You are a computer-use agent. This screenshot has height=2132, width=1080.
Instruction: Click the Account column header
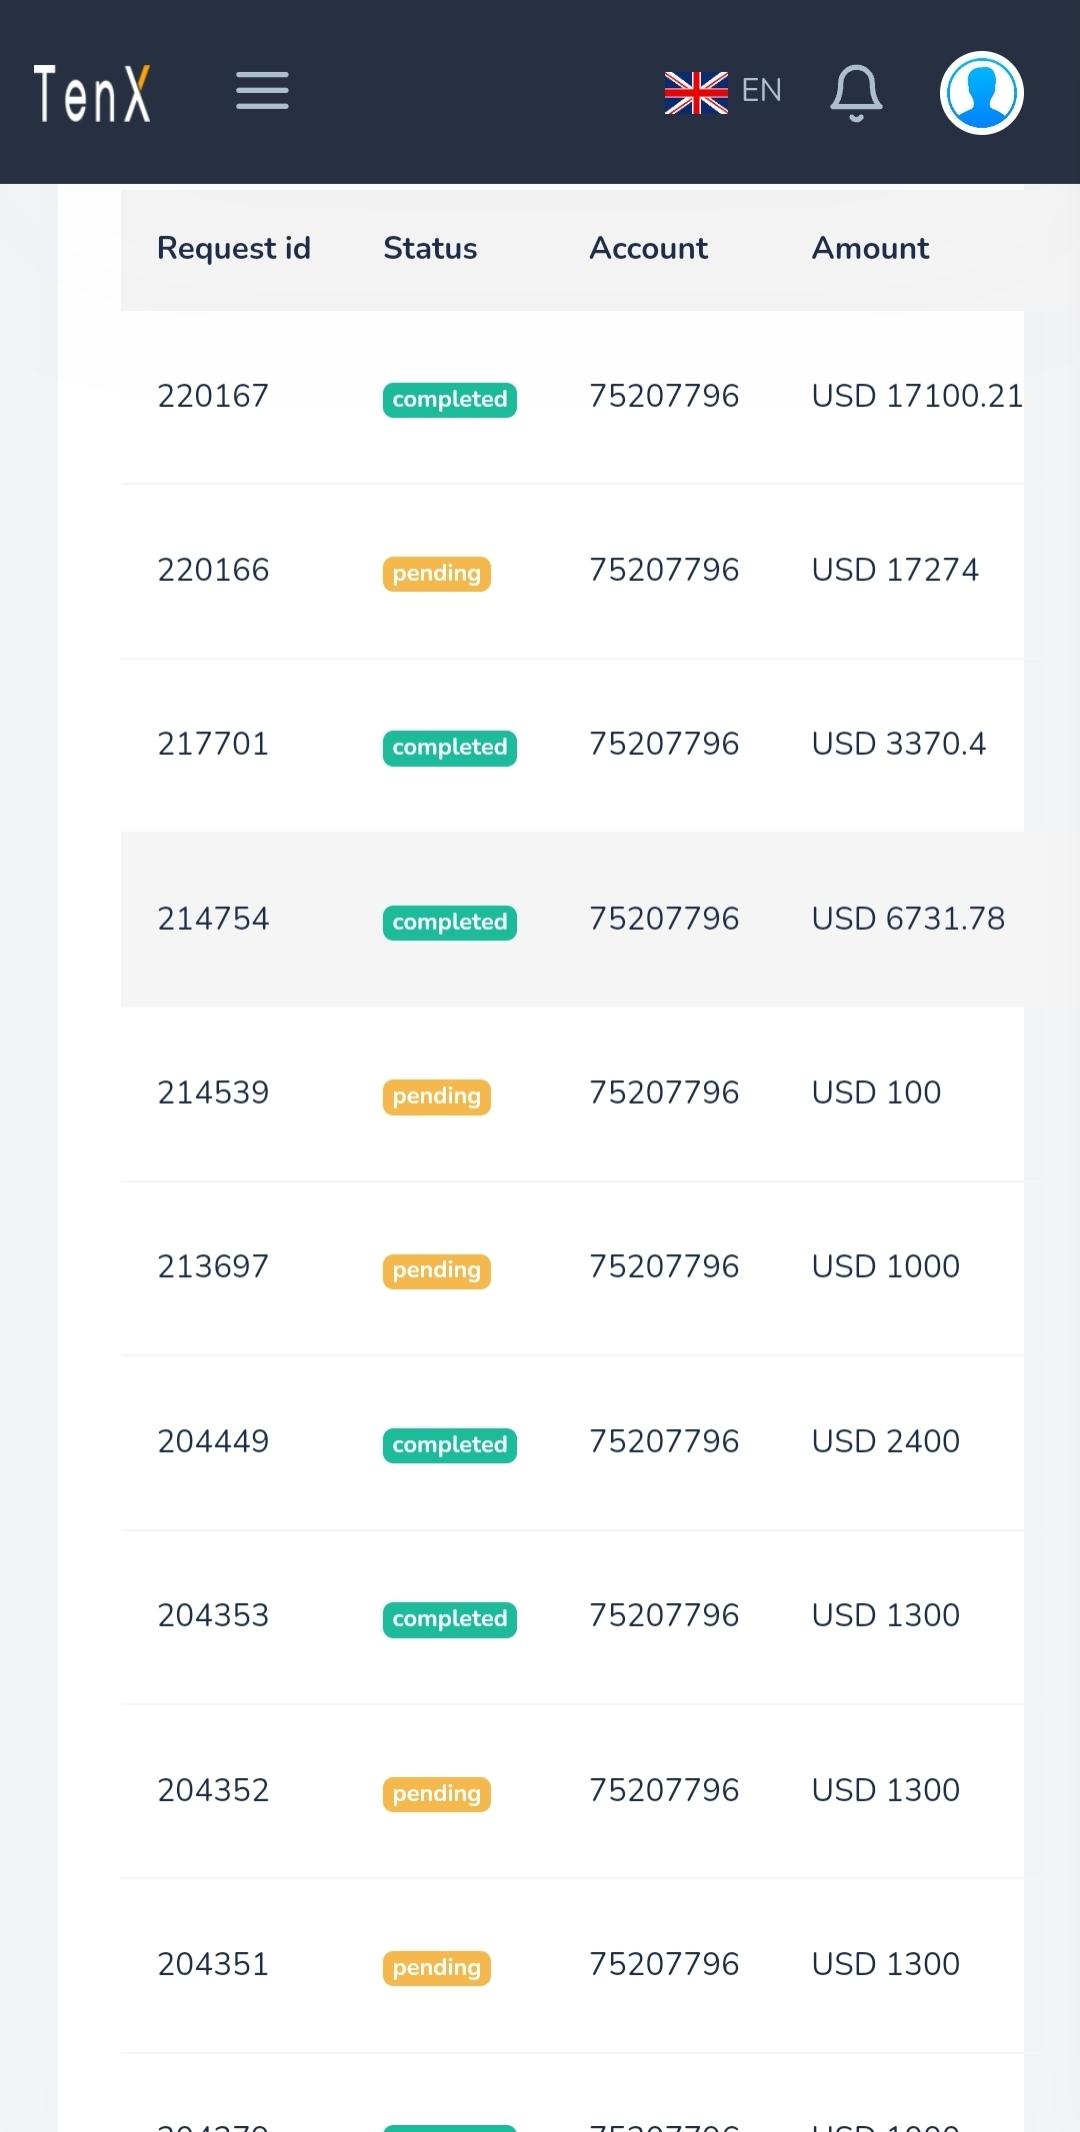(648, 248)
